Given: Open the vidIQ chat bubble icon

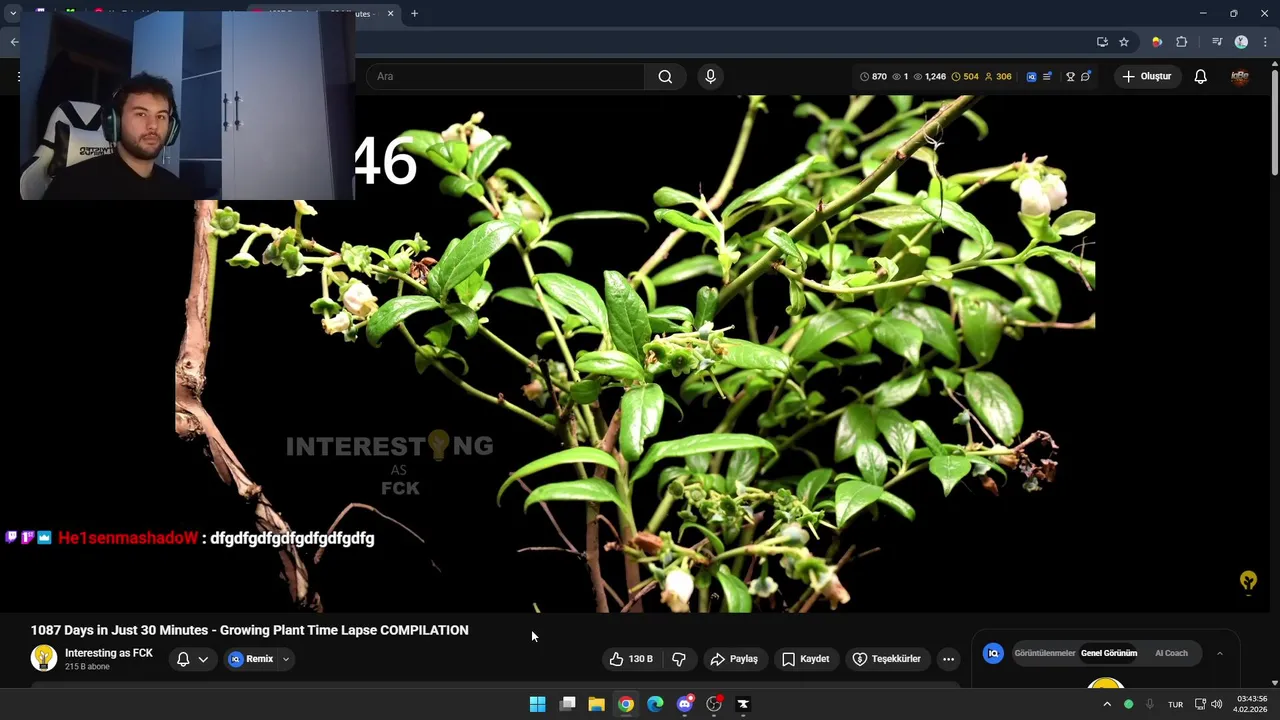Looking at the screenshot, I should (x=1085, y=77).
